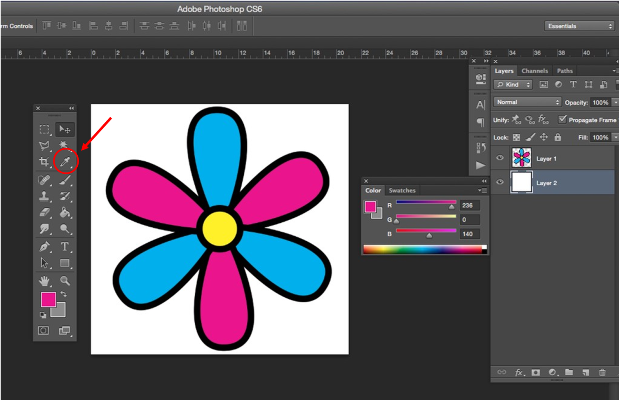Select the Eyedropper tool
Image resolution: width=619 pixels, height=400 pixels.
point(66,161)
